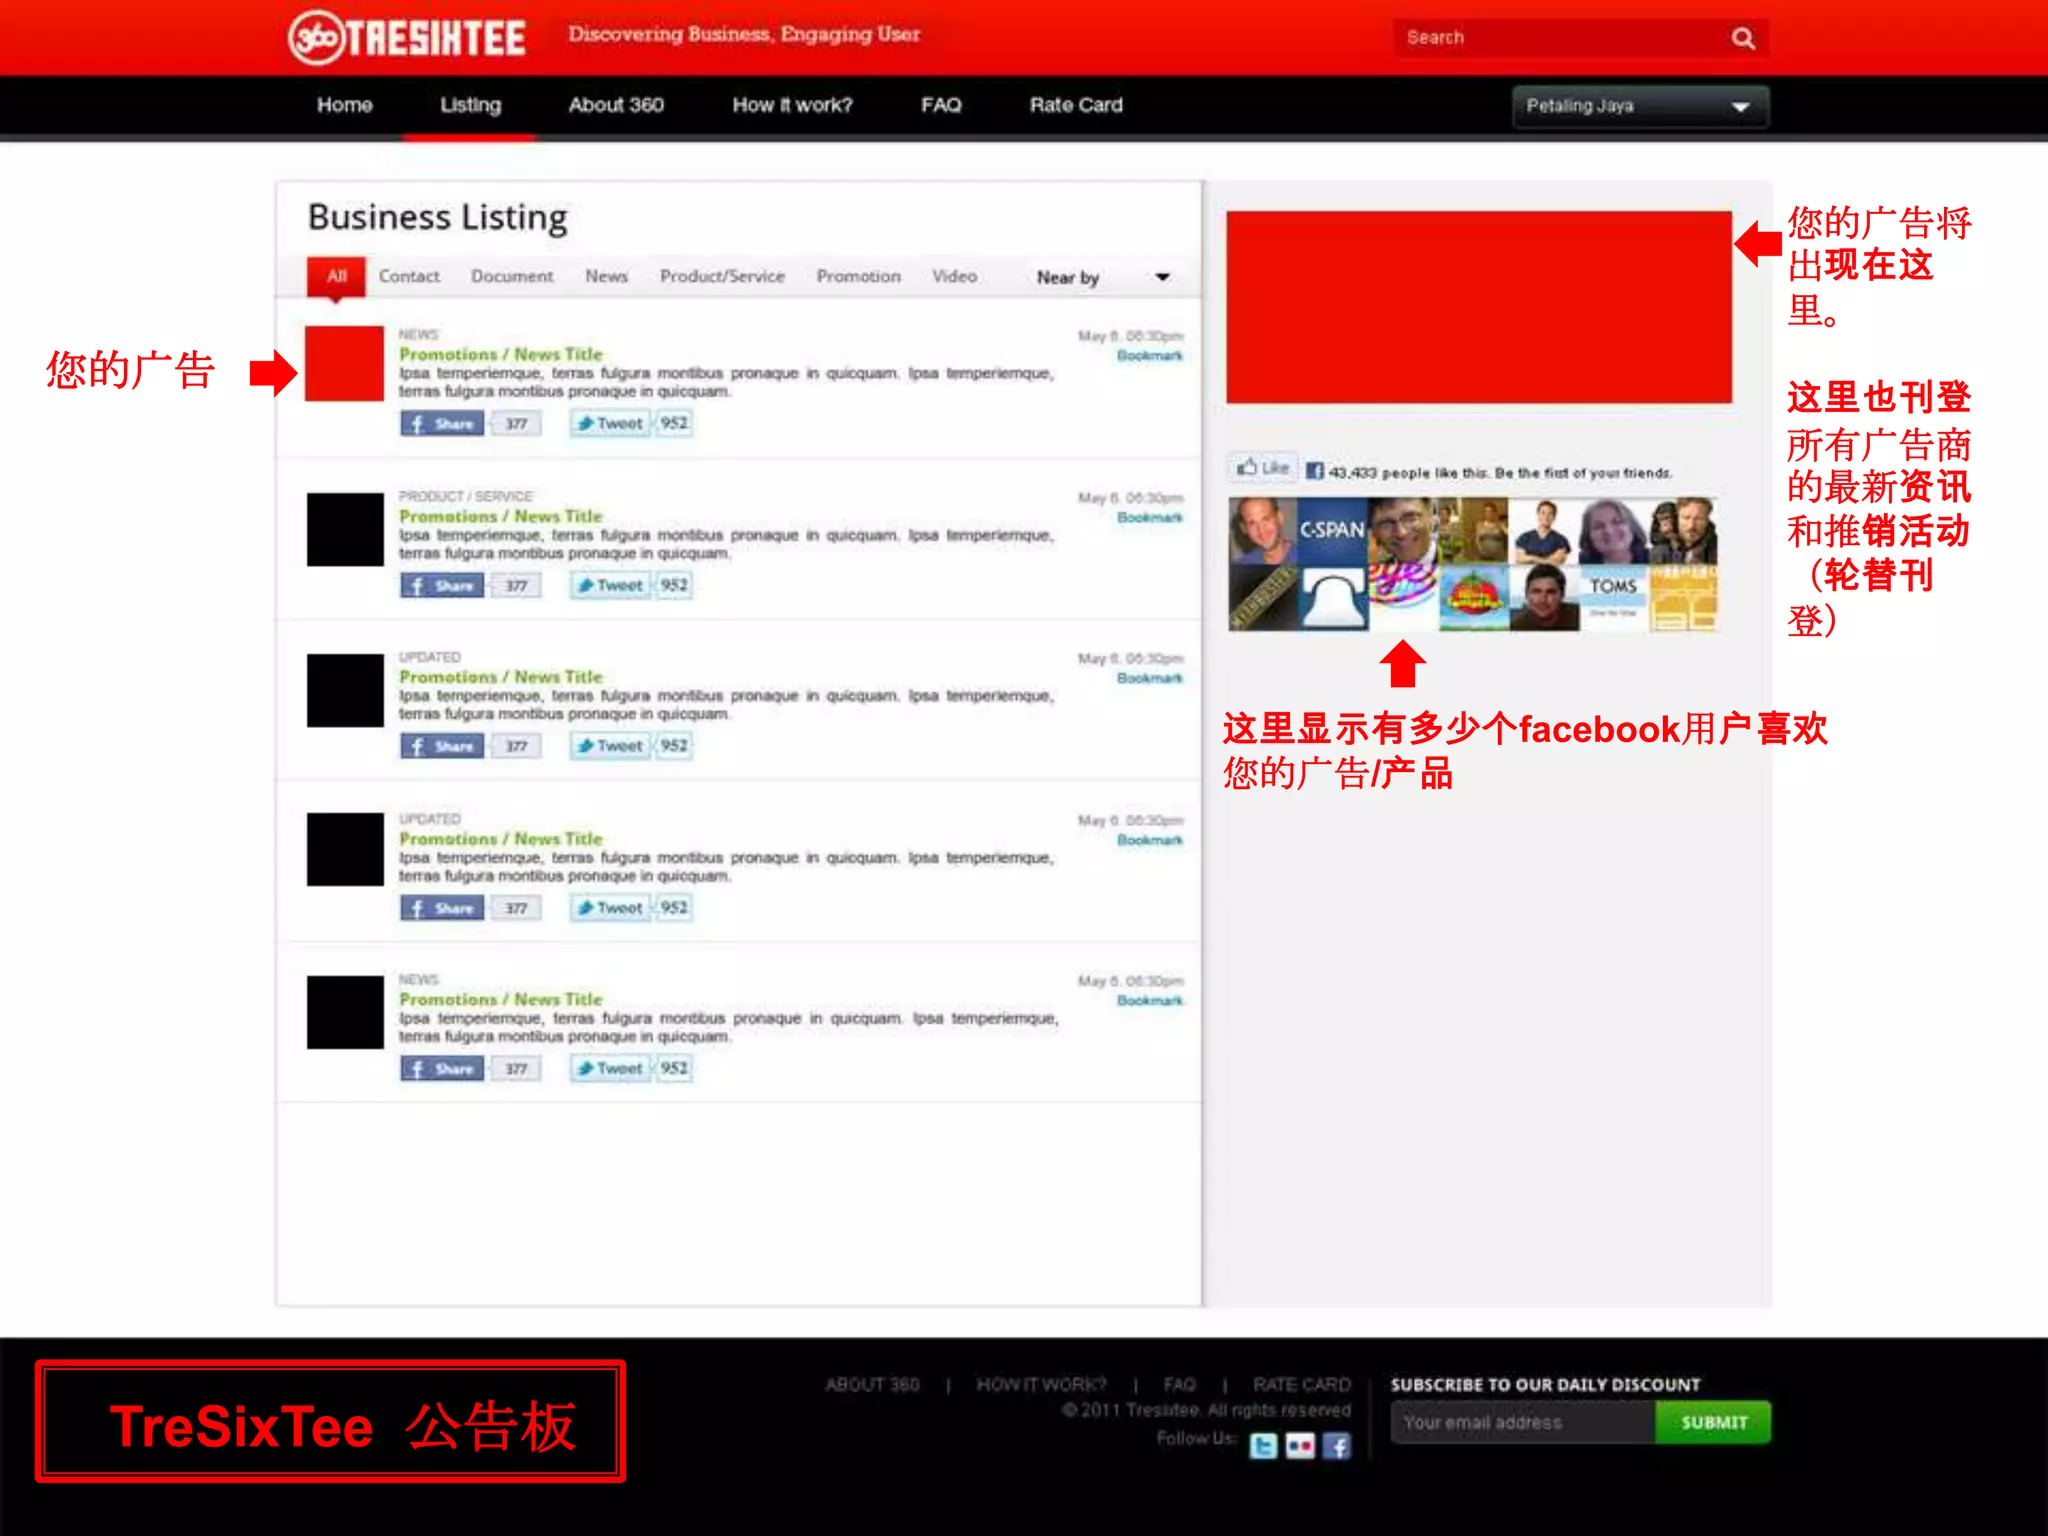Share the last NEWS listing on Facebook
The height and width of the screenshot is (1536, 2048).
click(442, 1069)
